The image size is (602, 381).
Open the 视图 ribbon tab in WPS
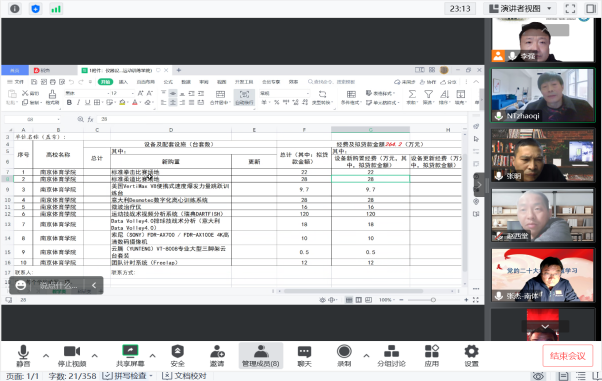click(x=222, y=82)
